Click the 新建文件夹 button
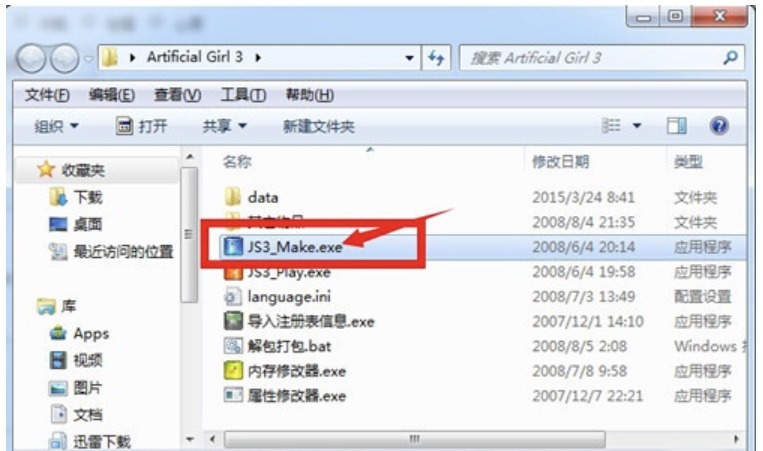The image size is (763, 451). pos(319,126)
